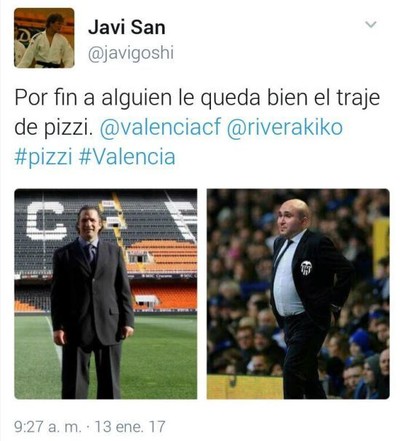This screenshot has width=400, height=441.
Task: Click the words de pizzi. in the tweet
Action: 53,128
